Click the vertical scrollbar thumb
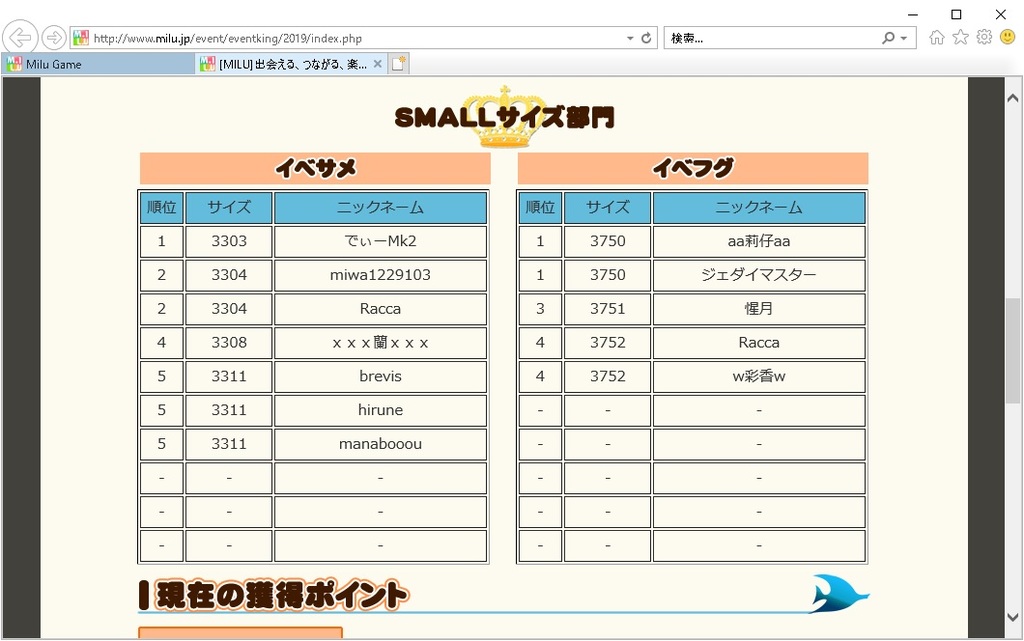1024x641 pixels. (1013, 350)
